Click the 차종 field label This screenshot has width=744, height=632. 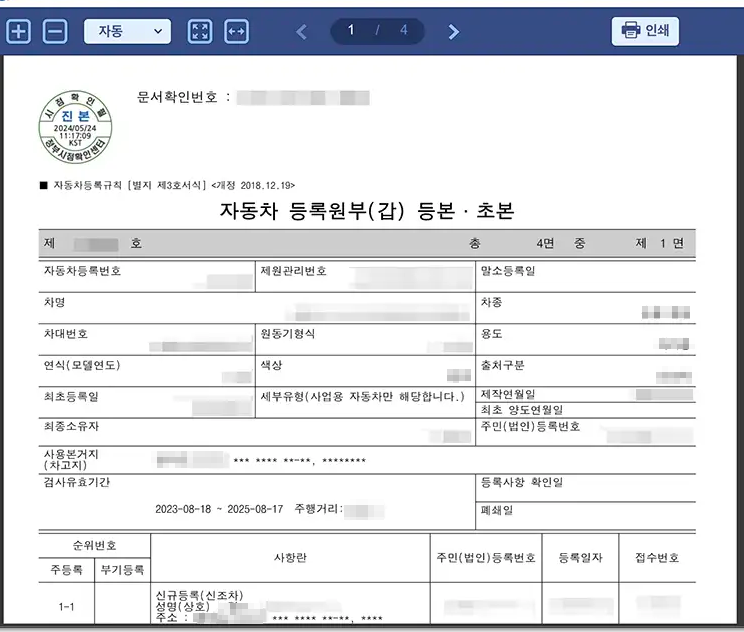tap(491, 302)
